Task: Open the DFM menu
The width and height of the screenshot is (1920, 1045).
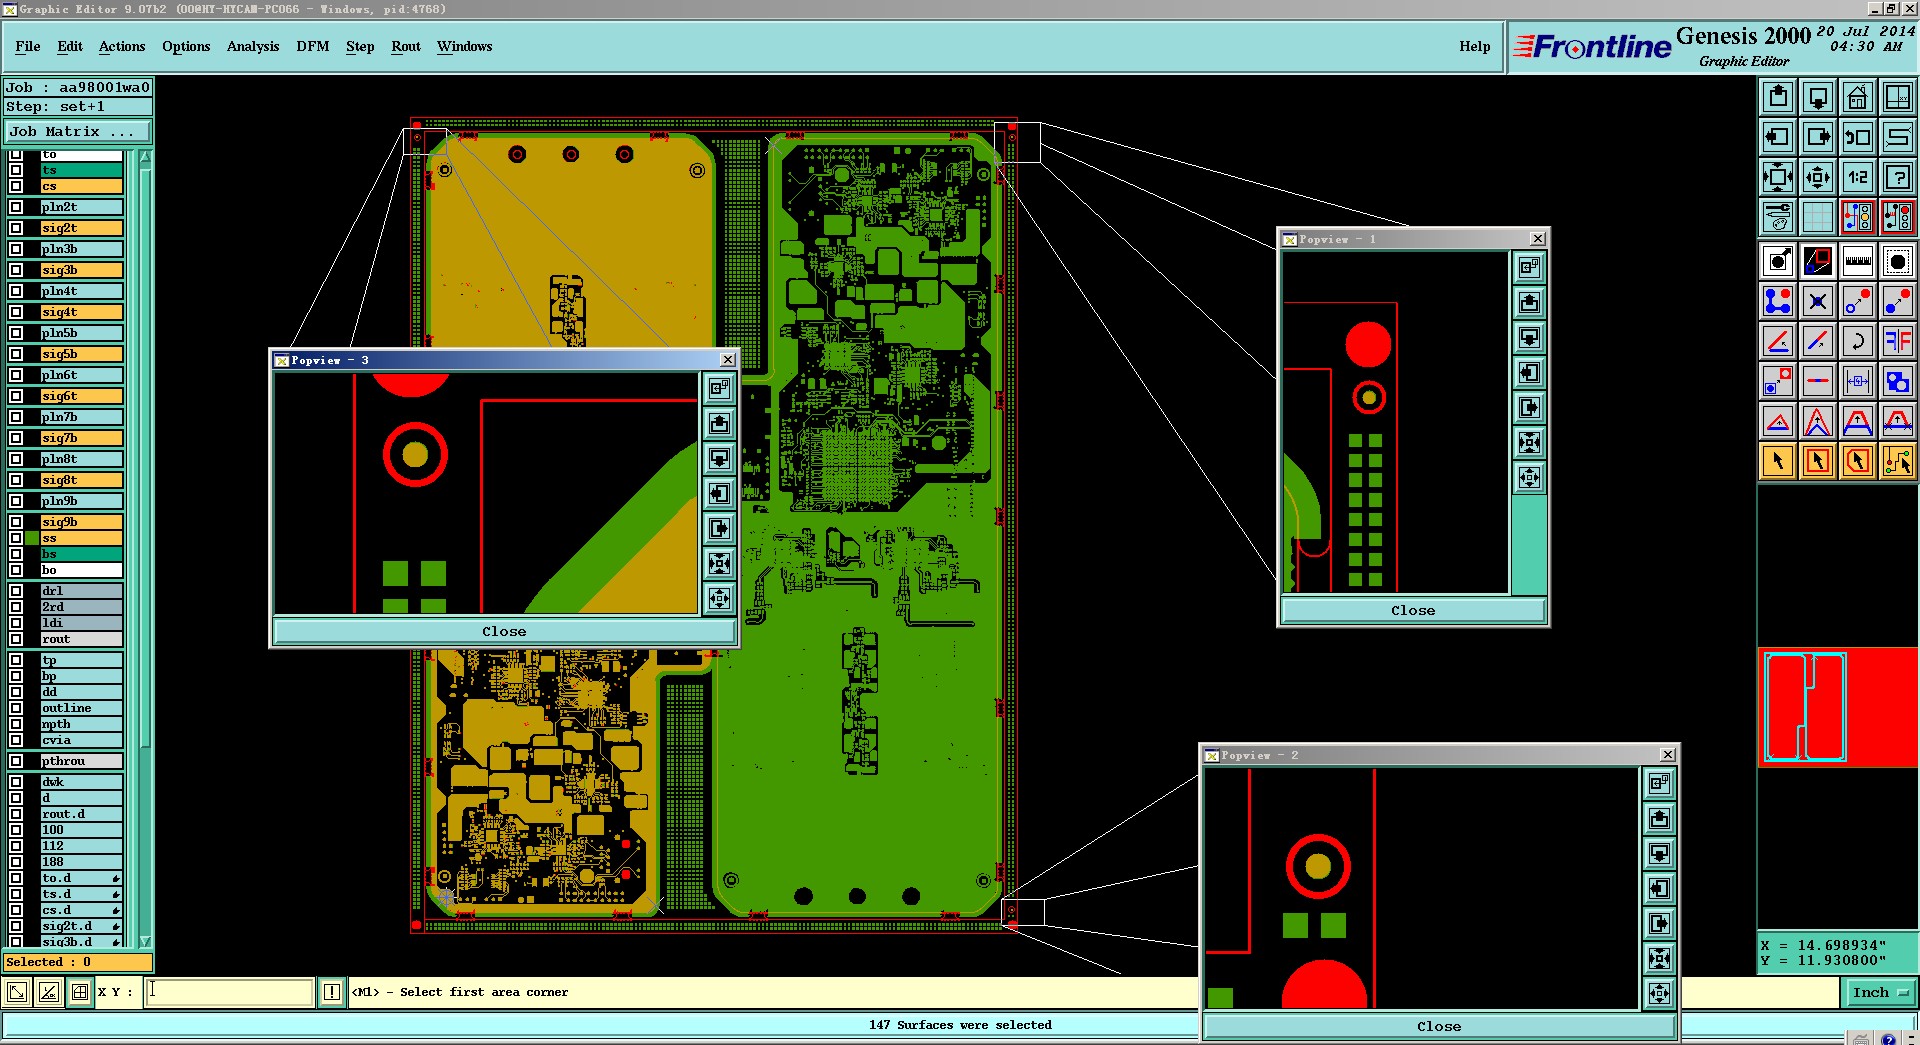Action: [313, 47]
